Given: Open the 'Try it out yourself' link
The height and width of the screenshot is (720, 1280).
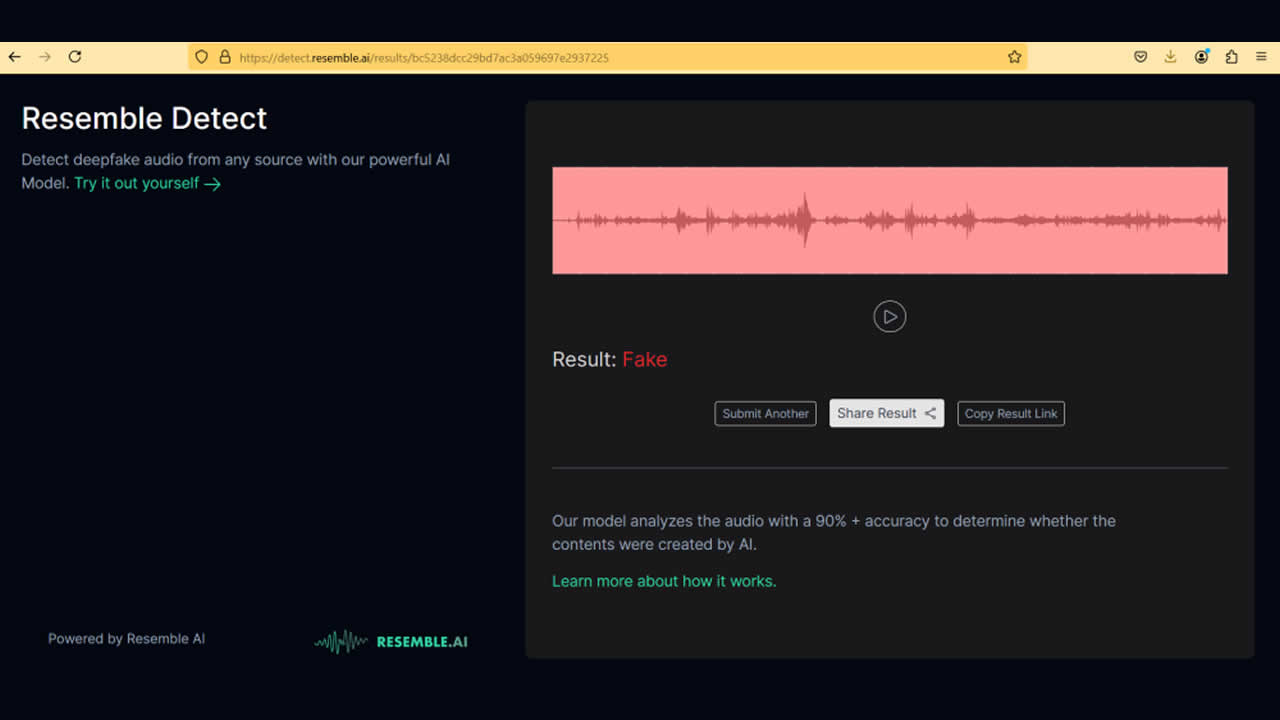Looking at the screenshot, I should 147,183.
